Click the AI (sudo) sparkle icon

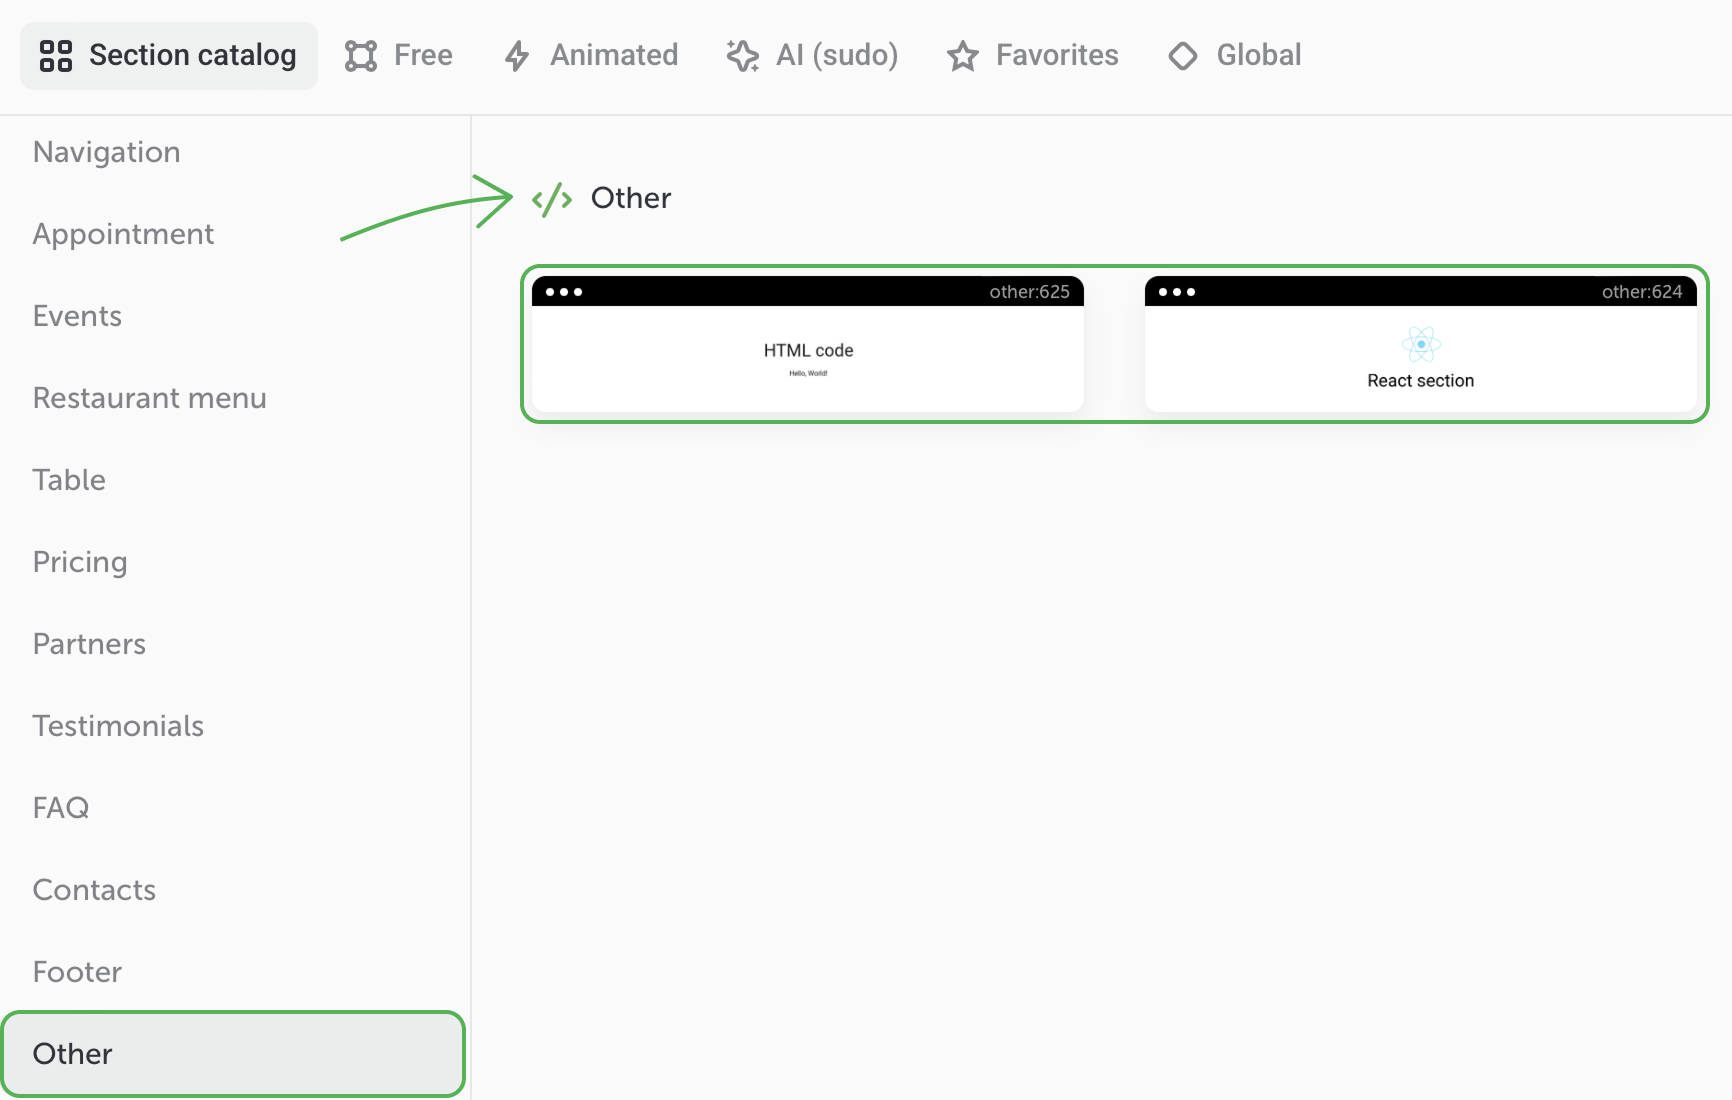[742, 56]
